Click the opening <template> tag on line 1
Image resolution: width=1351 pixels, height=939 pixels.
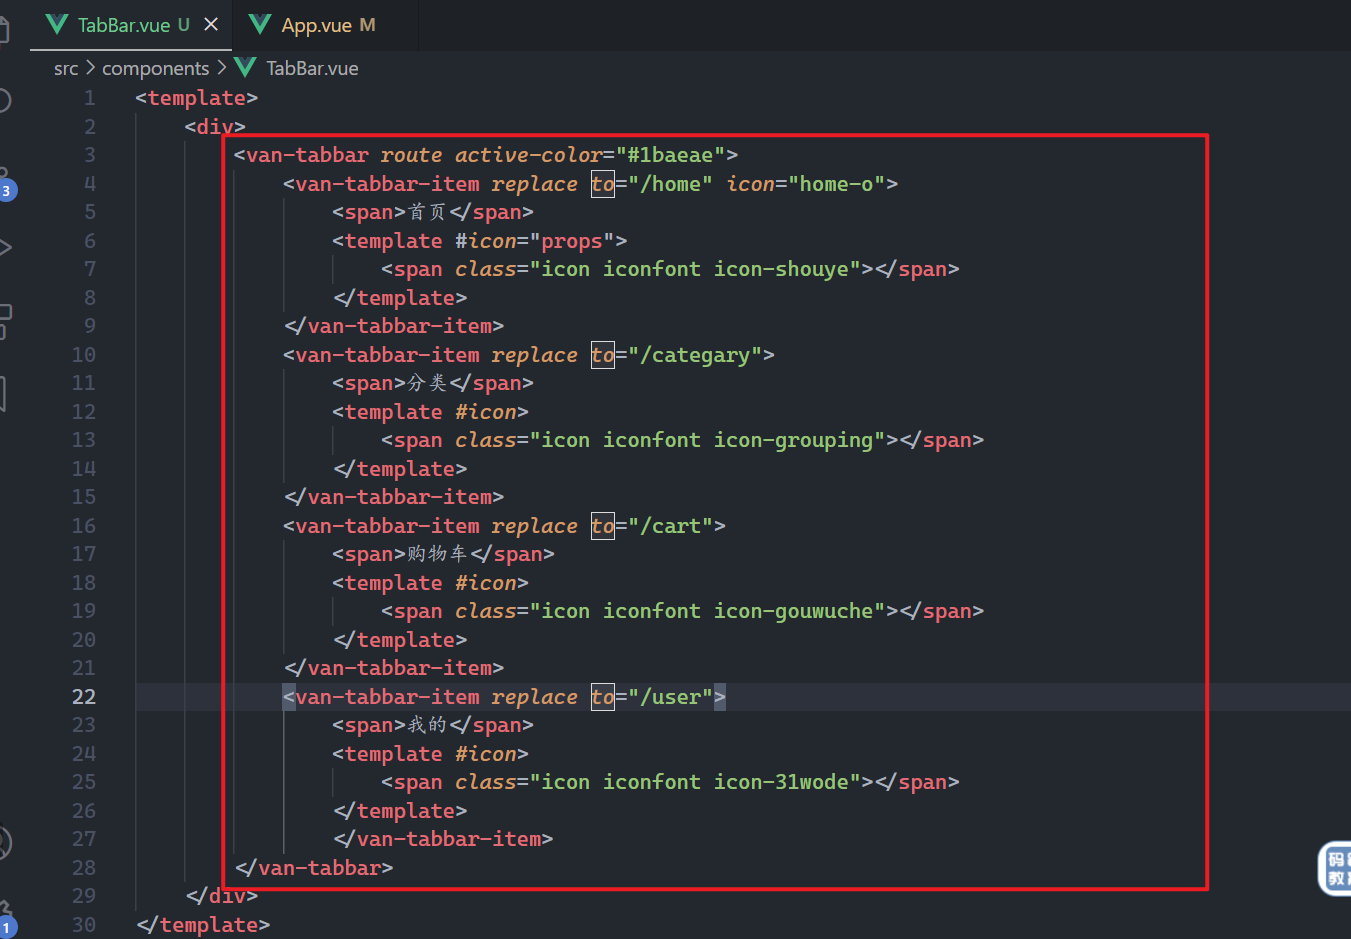click(x=197, y=98)
